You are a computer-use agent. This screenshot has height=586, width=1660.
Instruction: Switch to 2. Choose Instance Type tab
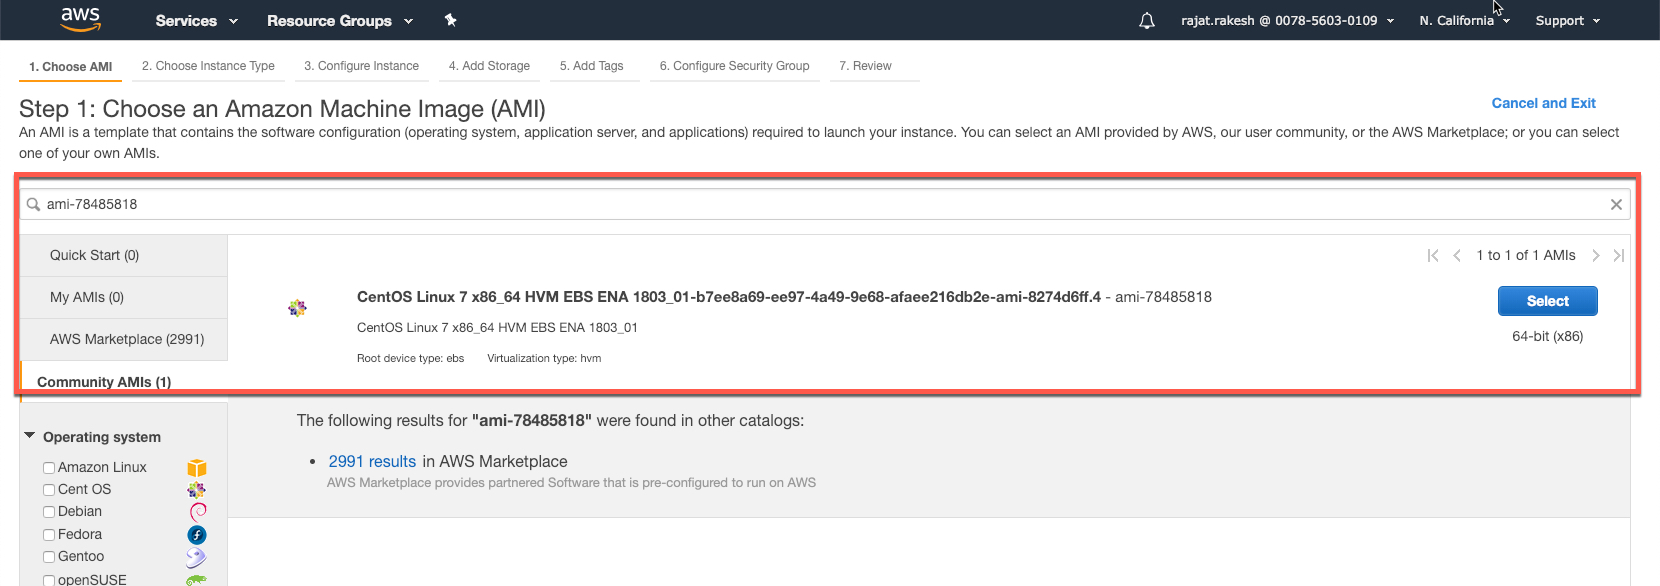point(208,66)
